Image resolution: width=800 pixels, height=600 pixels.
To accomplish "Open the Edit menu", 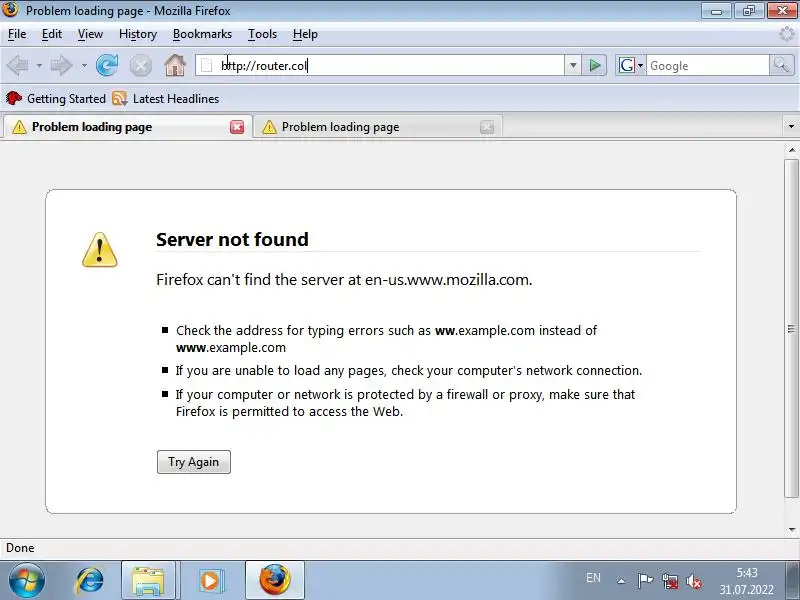I will (52, 34).
